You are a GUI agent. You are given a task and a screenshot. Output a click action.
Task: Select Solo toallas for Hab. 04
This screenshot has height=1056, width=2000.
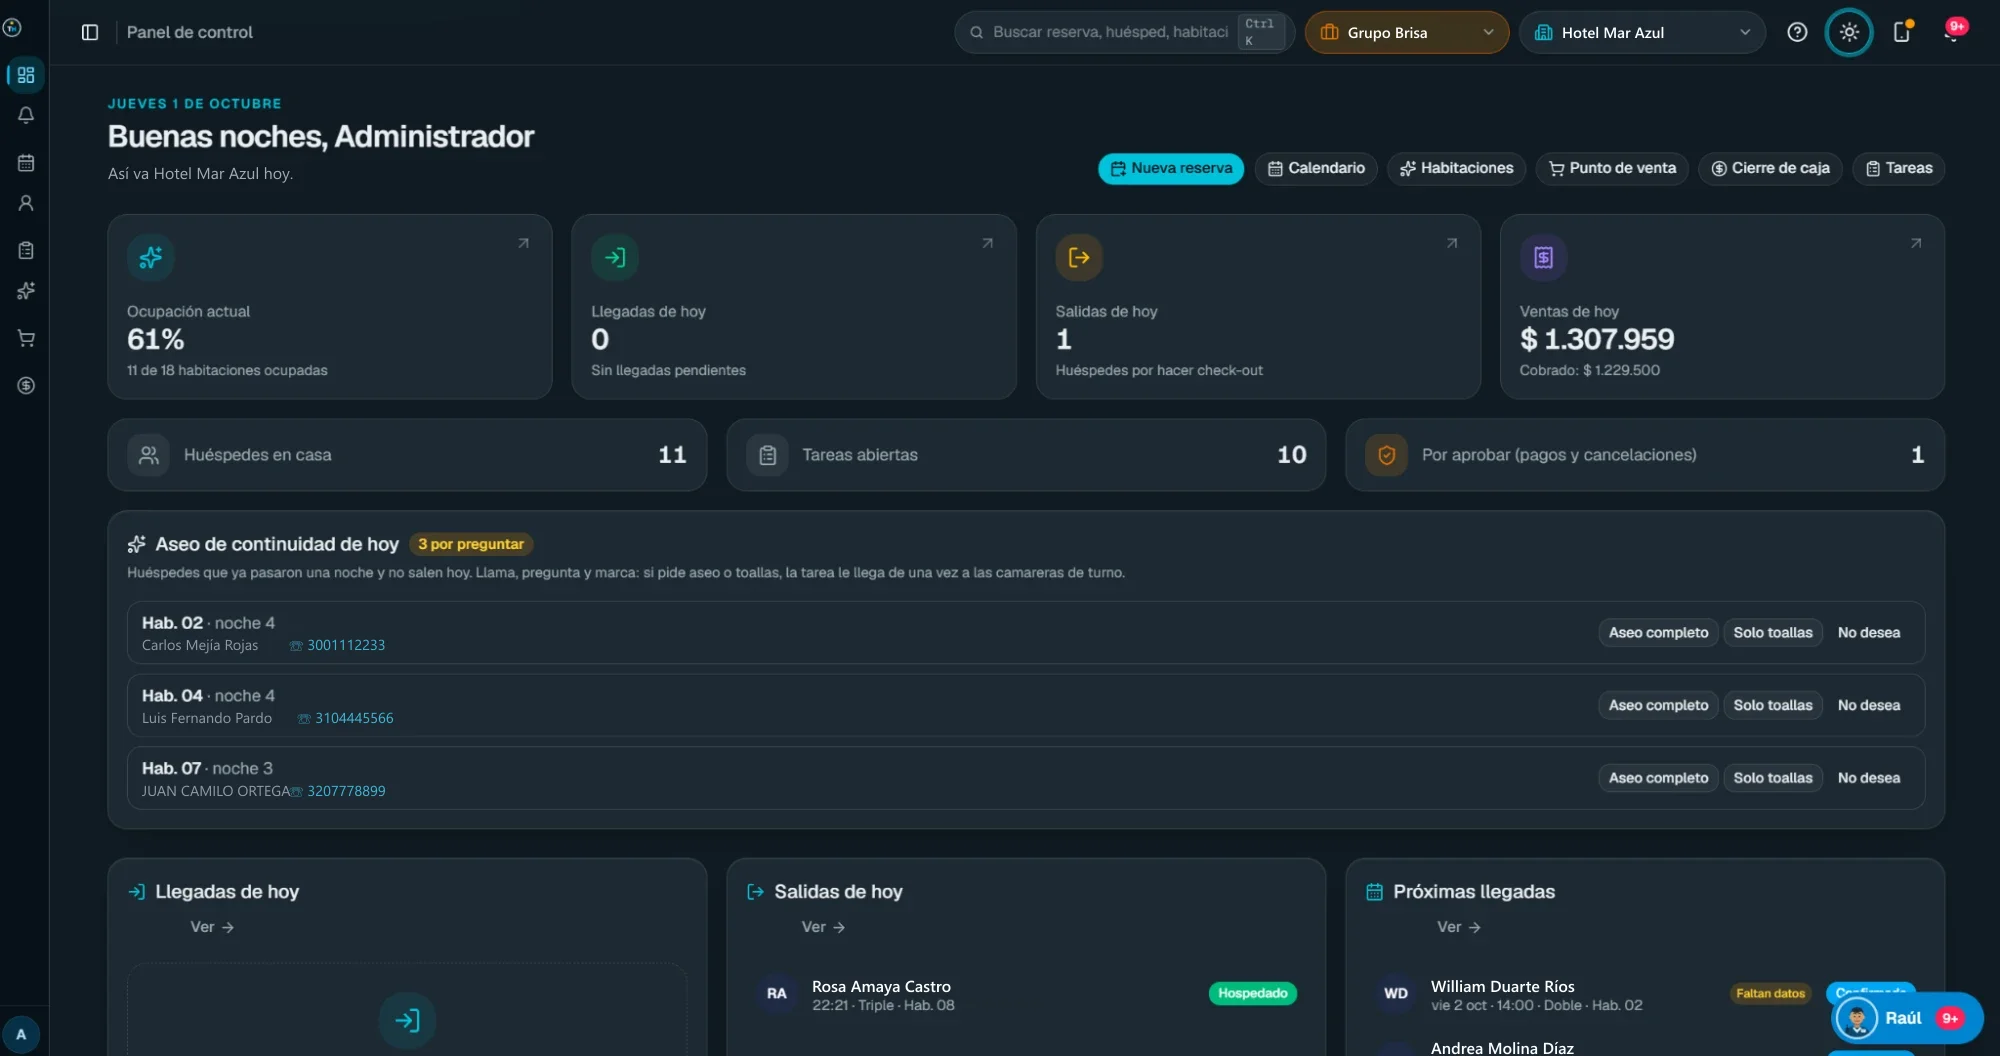click(1772, 705)
